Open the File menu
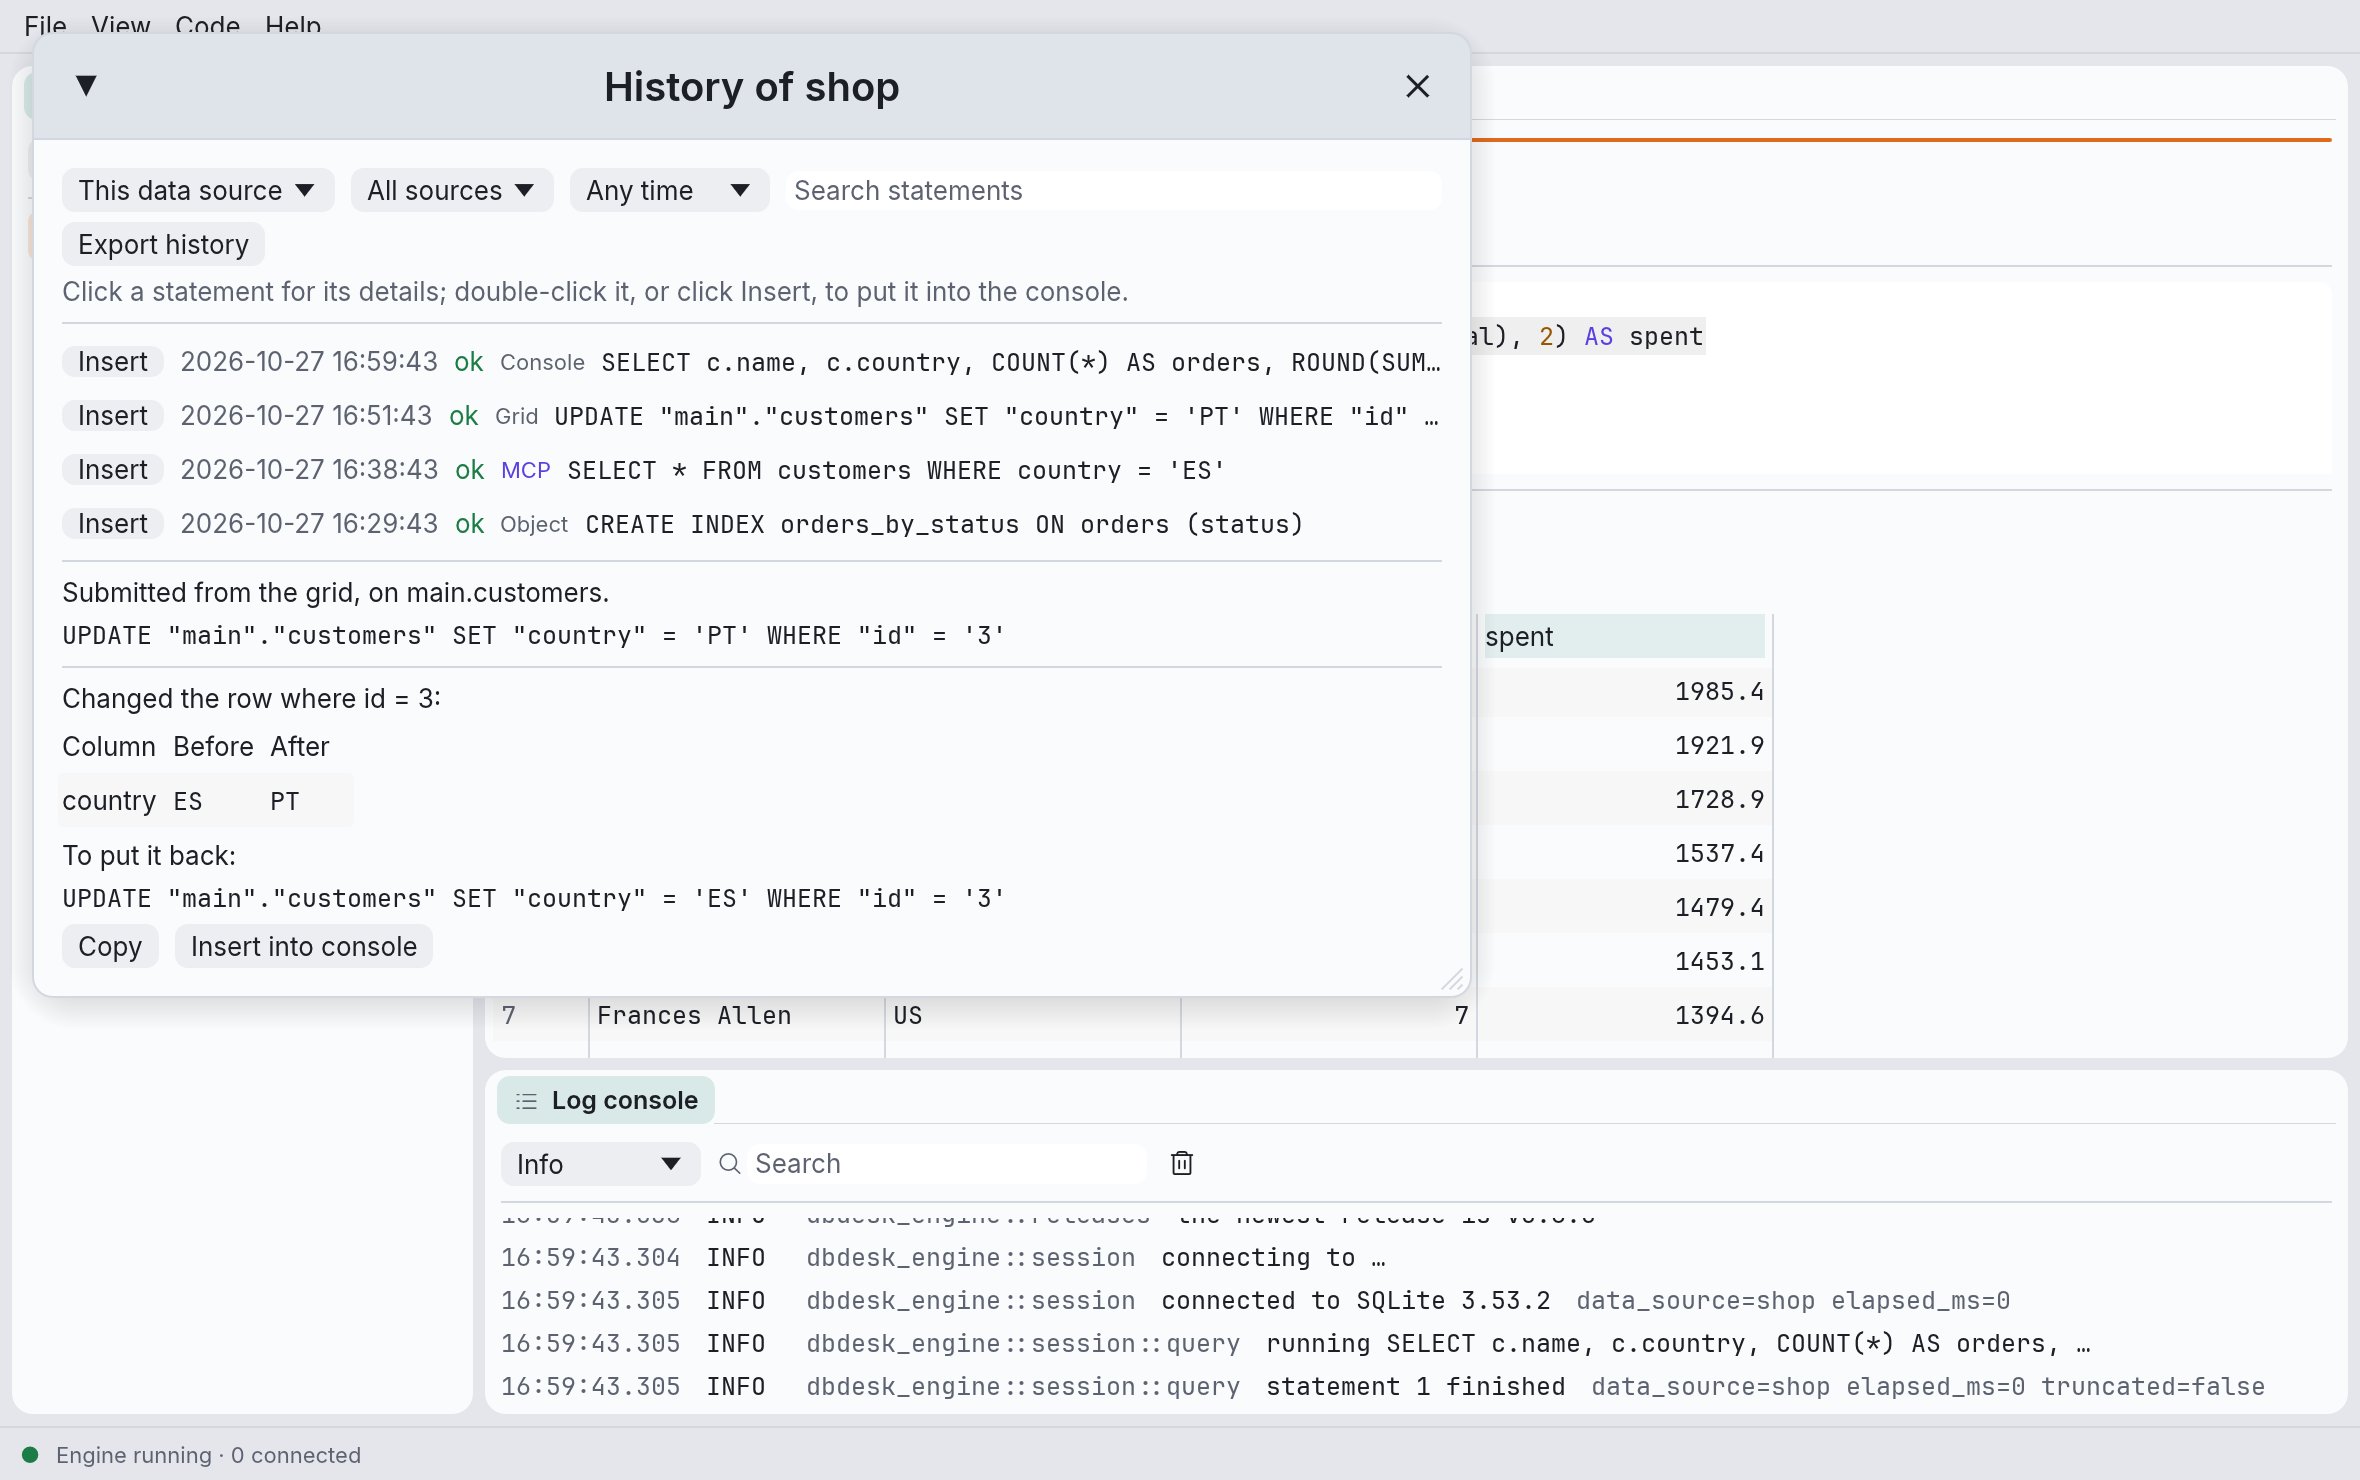 [x=45, y=25]
